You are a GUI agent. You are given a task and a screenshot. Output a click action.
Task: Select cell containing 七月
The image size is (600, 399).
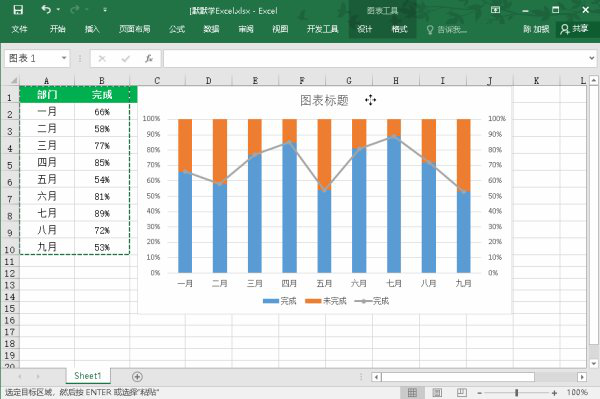pyautogui.click(x=47, y=213)
